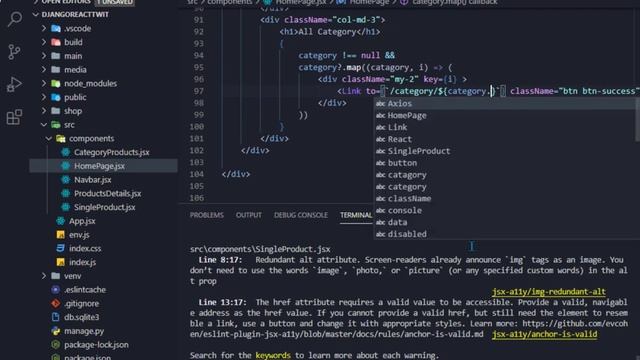Open the Run and Debug view
The image size is (640, 360).
pos(15,84)
